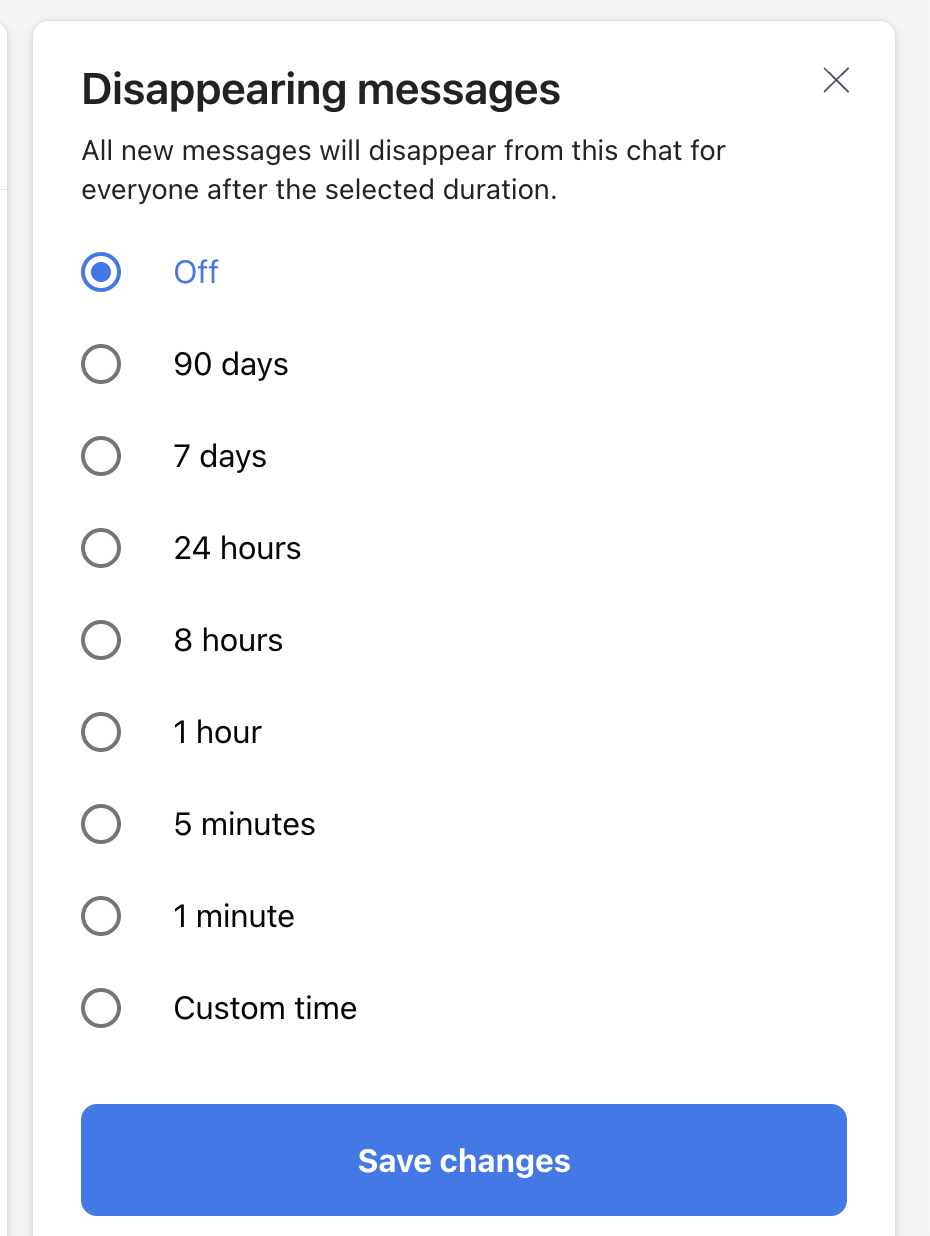Click the "8 hours" label text
This screenshot has width=930, height=1236.
(228, 640)
